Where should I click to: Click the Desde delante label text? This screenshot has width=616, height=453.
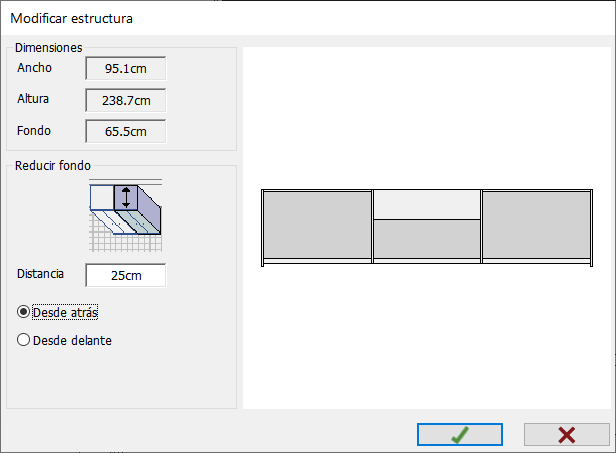tap(72, 340)
